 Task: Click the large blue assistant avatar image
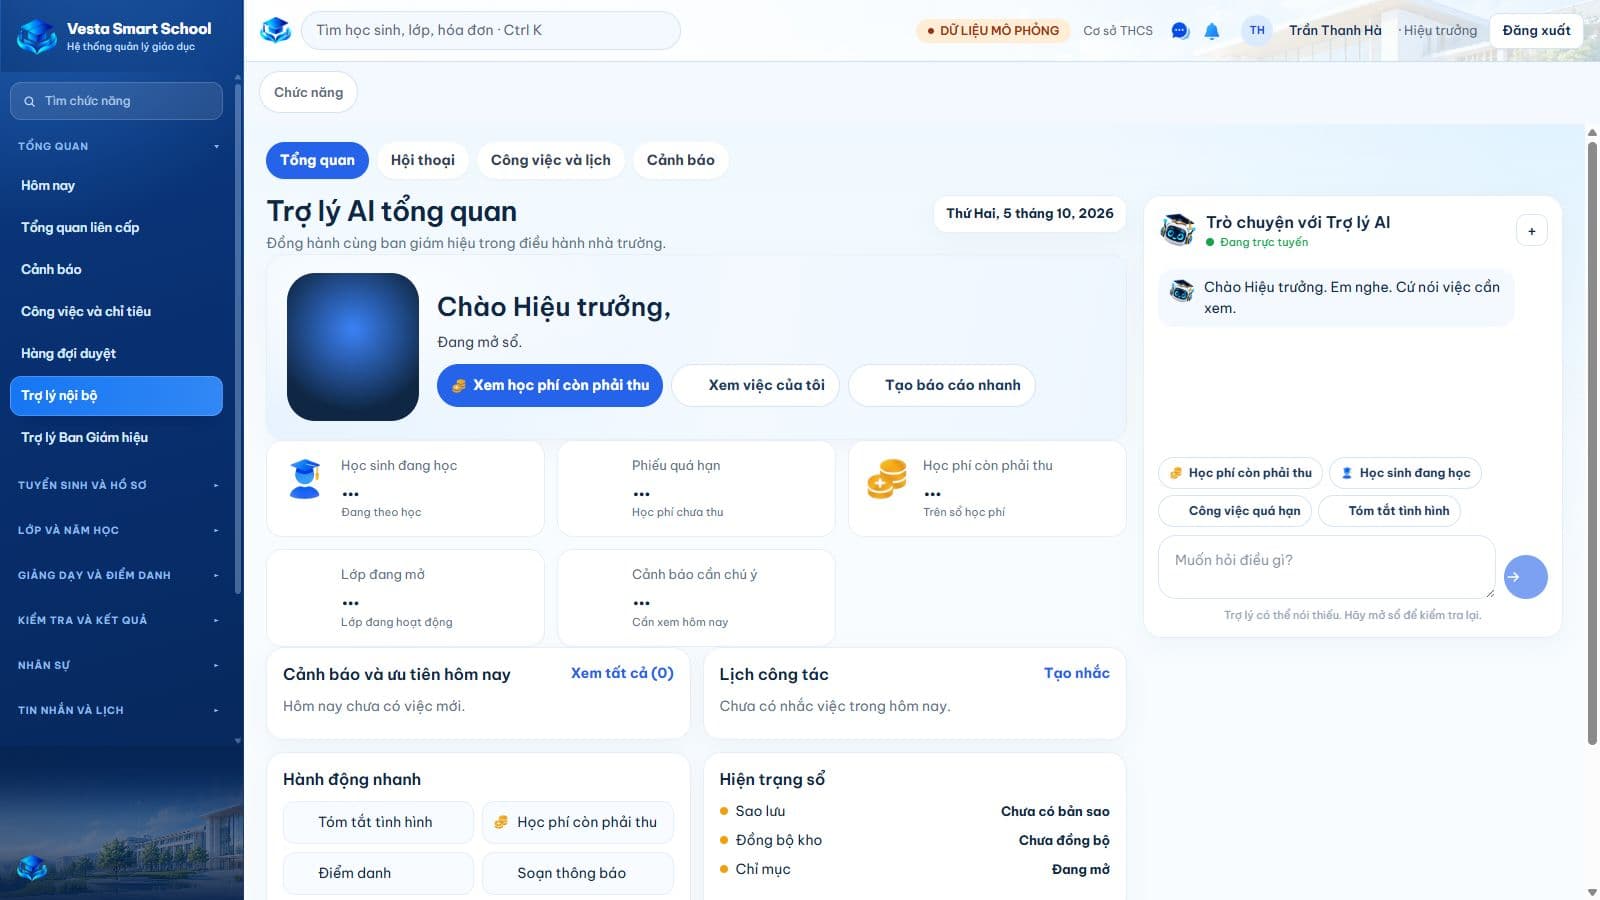(x=352, y=347)
